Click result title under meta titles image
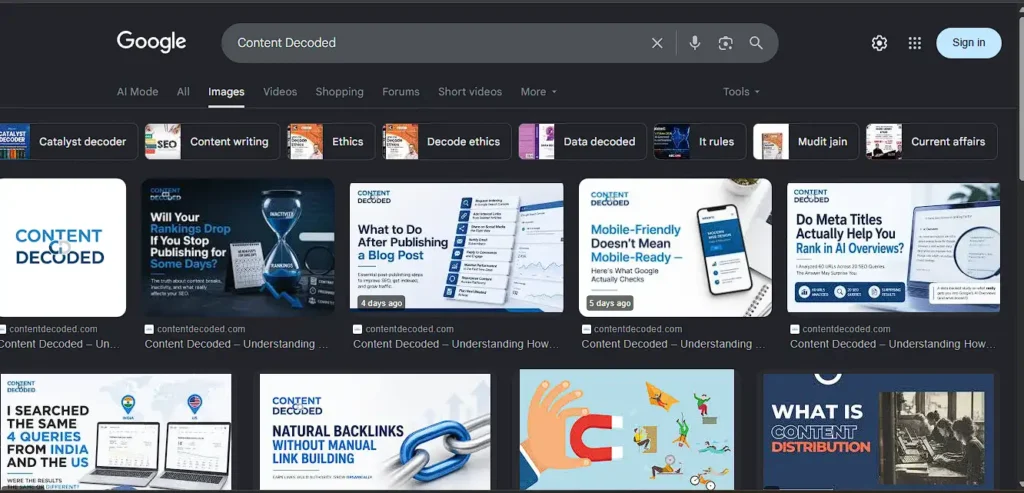Image resolution: width=1024 pixels, height=493 pixels. click(x=893, y=344)
